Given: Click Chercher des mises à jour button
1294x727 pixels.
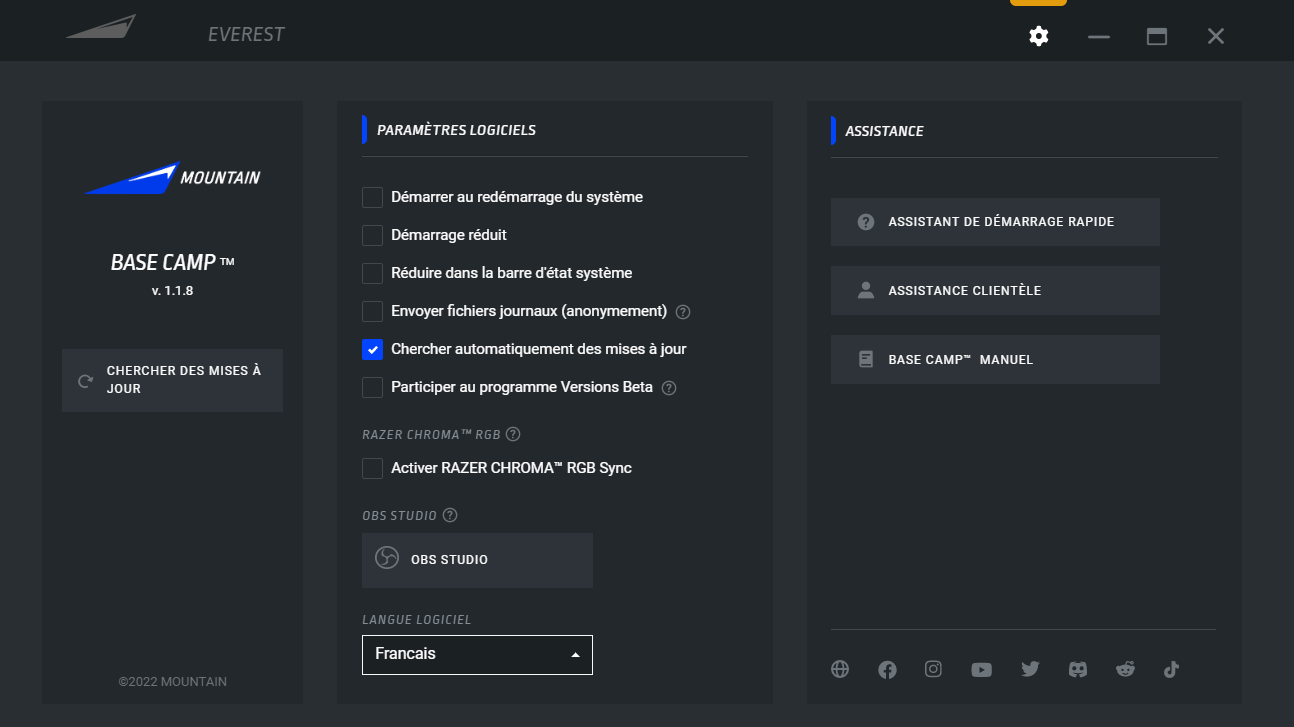Looking at the screenshot, I should pos(172,380).
